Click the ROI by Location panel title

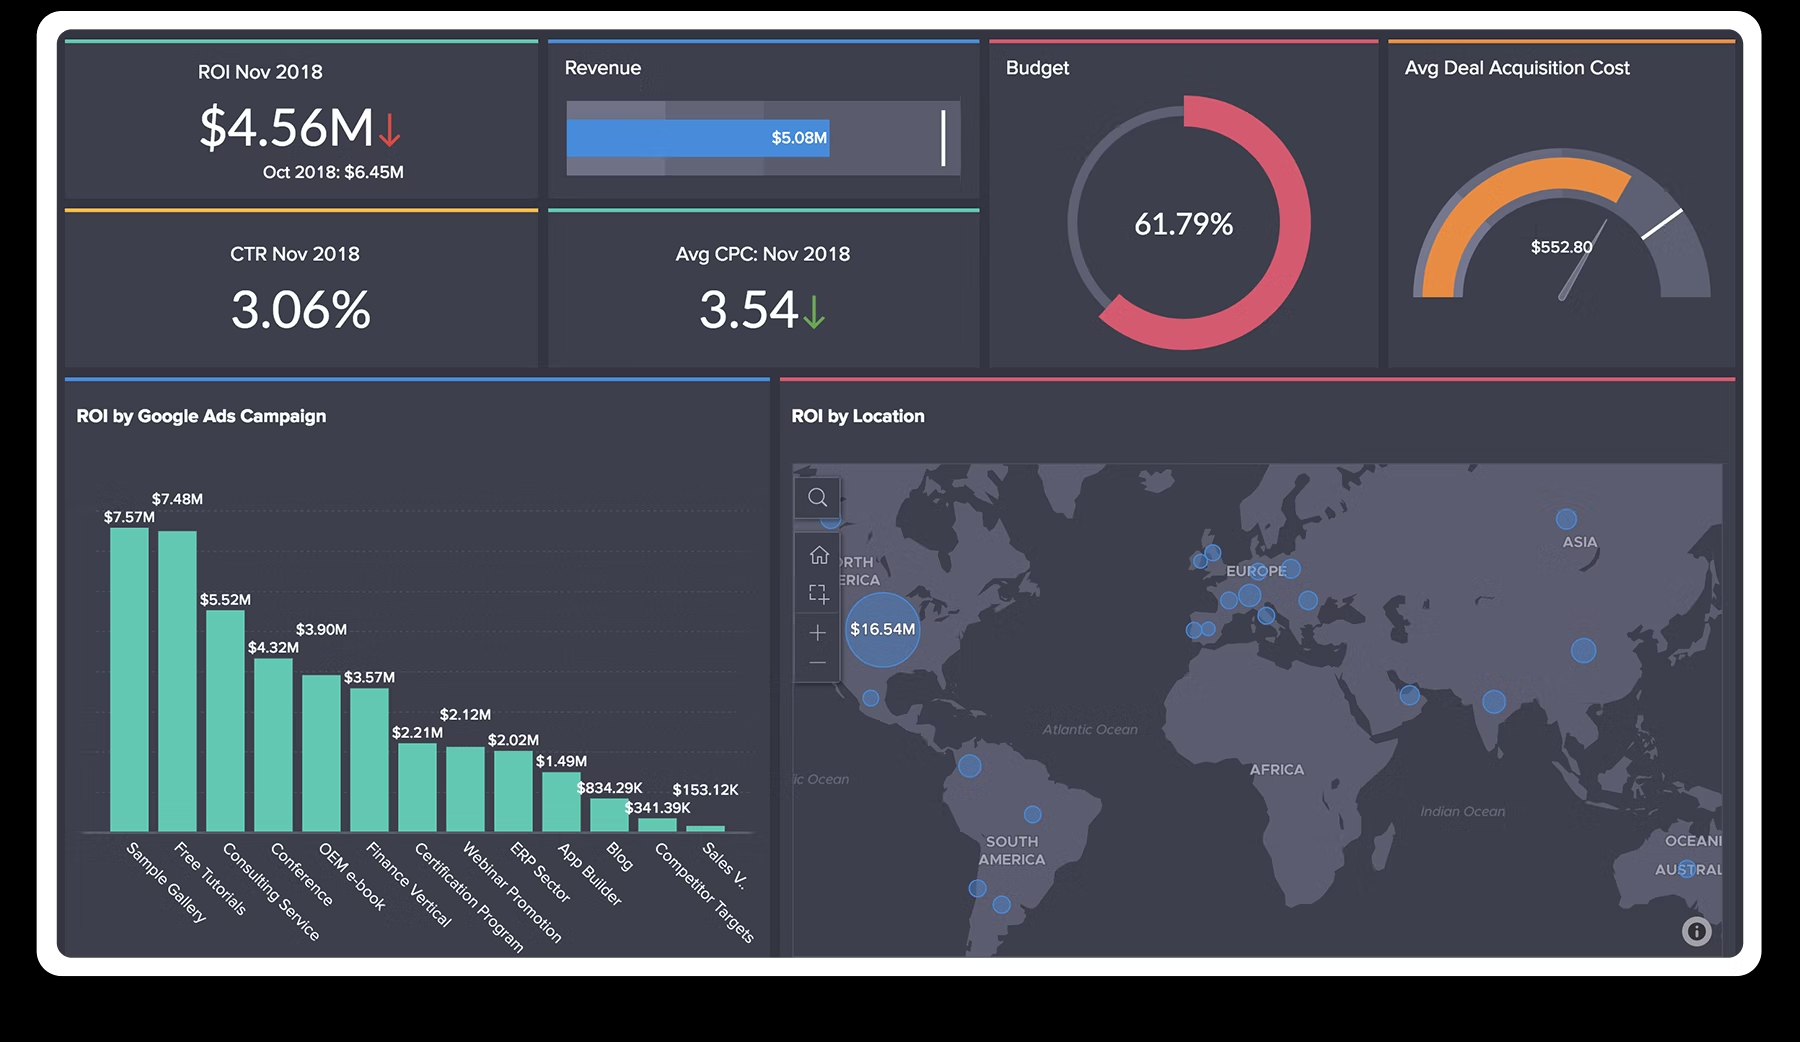858,416
